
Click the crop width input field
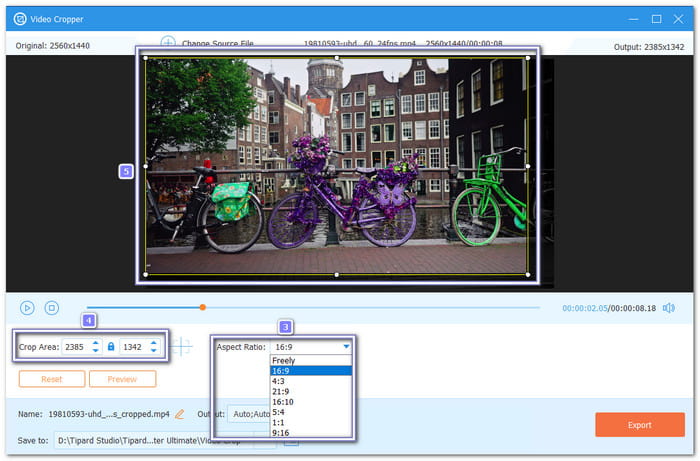pos(73,347)
